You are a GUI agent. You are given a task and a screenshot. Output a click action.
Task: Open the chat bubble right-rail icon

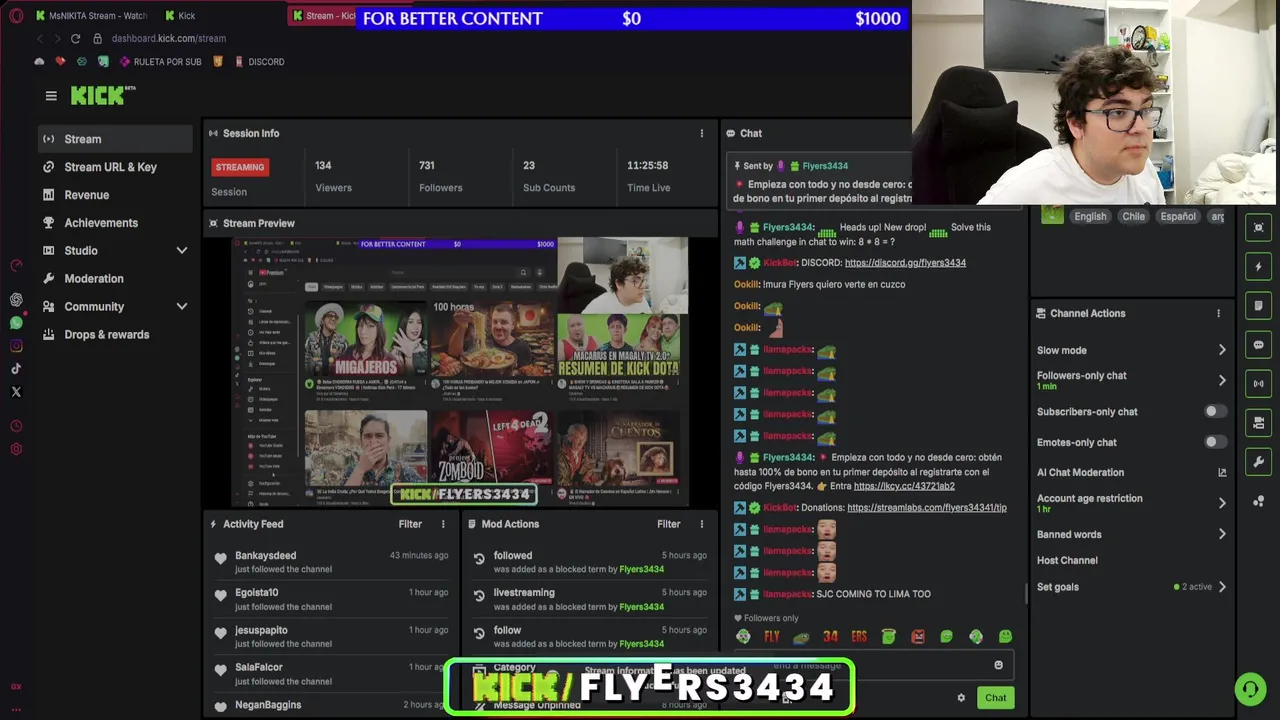coord(1258,344)
